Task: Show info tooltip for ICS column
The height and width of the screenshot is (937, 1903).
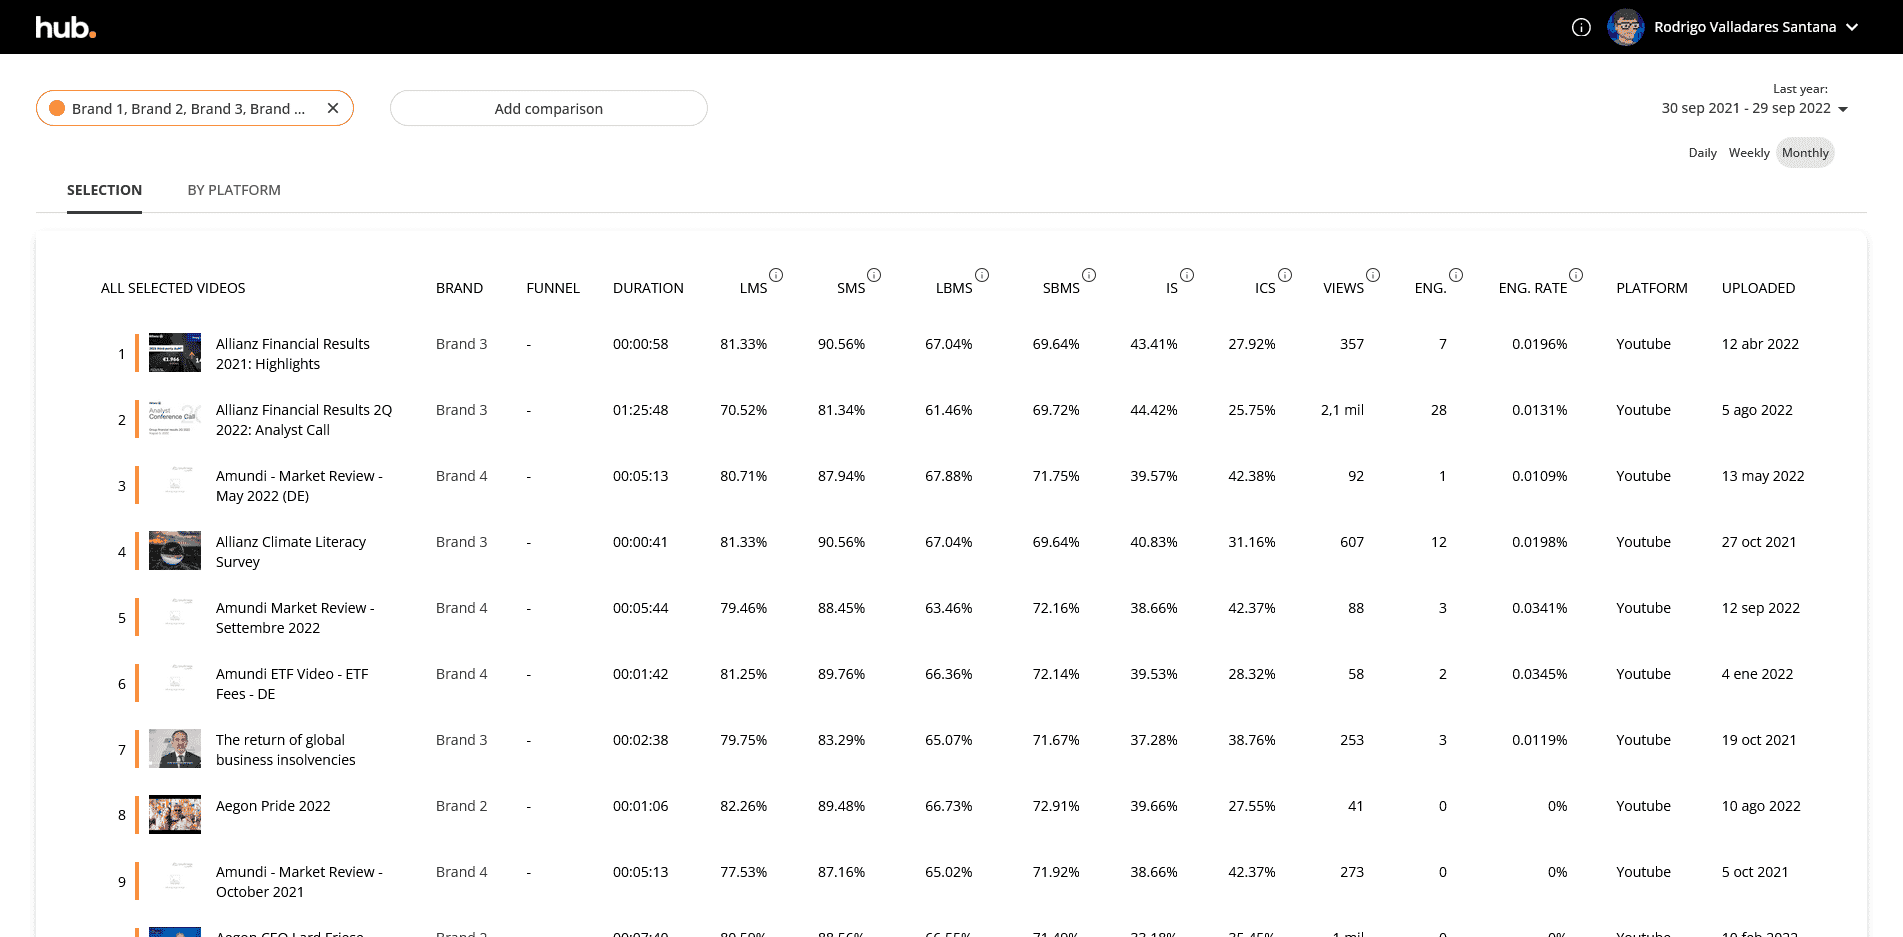Action: 1285,275
